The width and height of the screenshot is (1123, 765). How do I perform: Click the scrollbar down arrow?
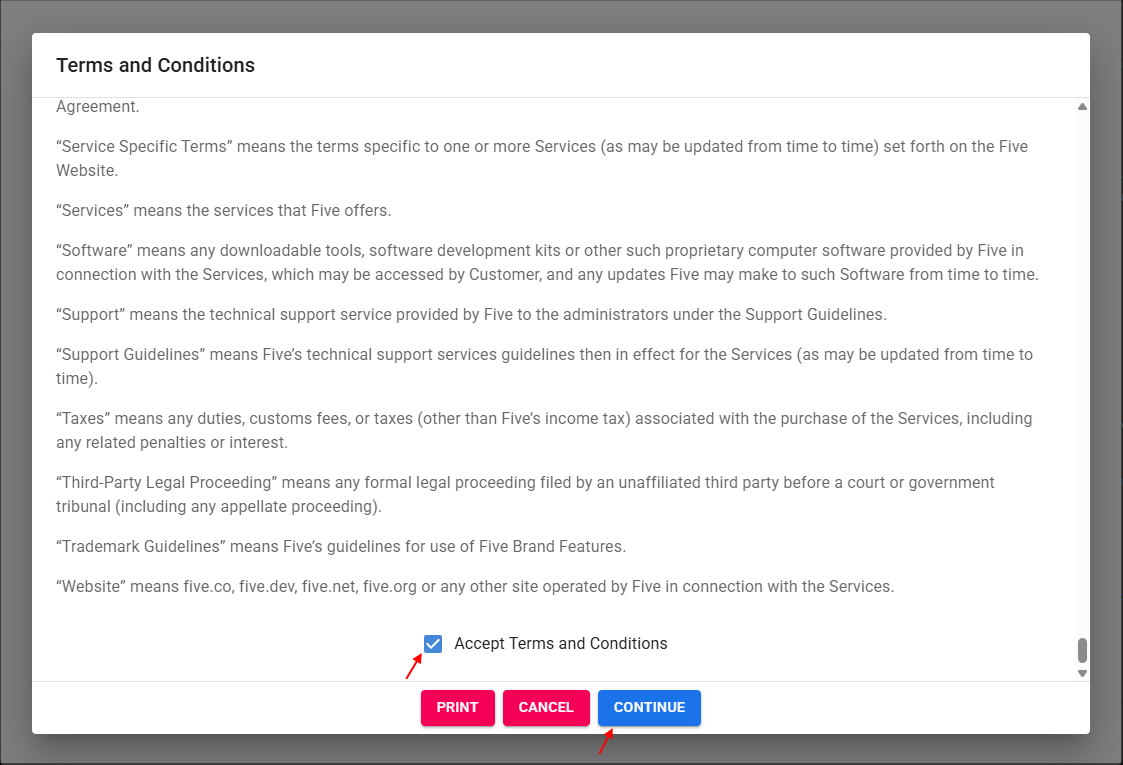click(1082, 674)
